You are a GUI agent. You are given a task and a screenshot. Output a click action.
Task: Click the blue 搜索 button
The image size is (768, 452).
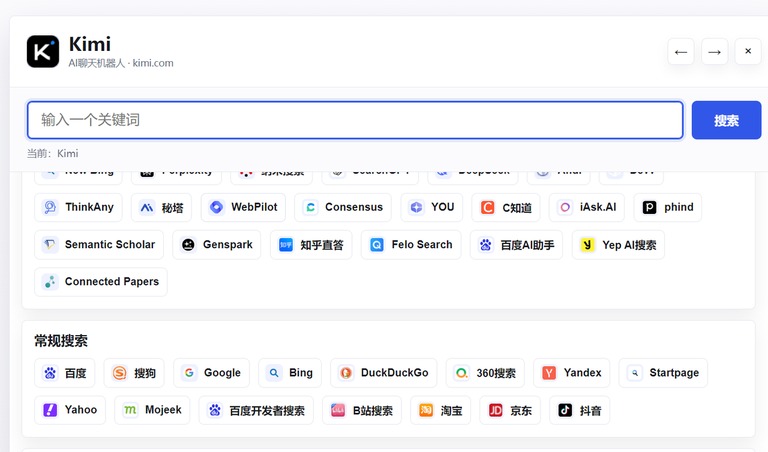tap(726, 120)
